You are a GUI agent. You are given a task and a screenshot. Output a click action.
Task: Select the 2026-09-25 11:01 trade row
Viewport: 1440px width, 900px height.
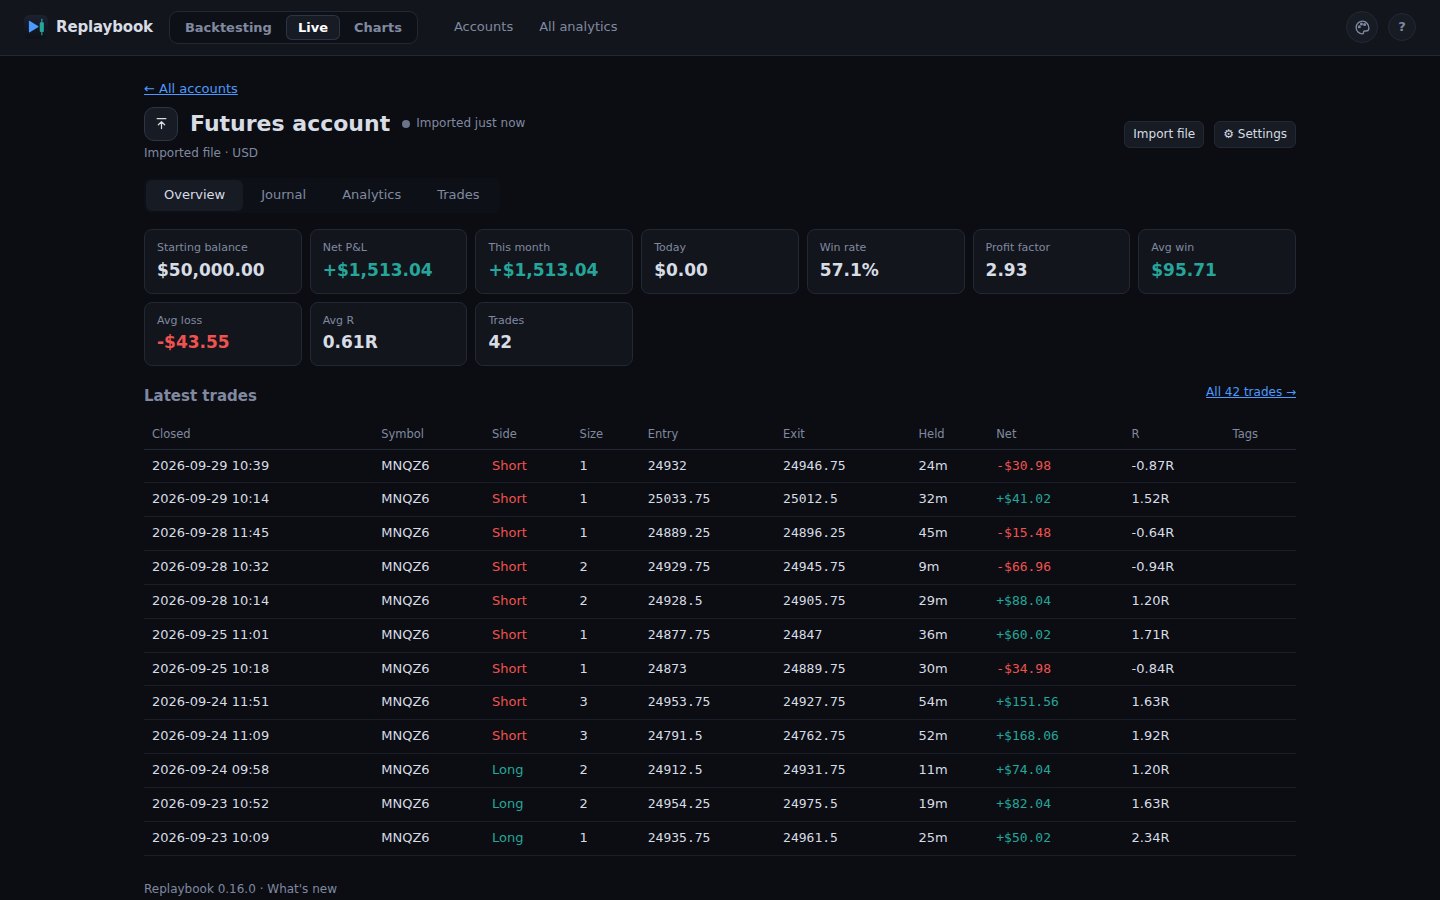click(720, 635)
